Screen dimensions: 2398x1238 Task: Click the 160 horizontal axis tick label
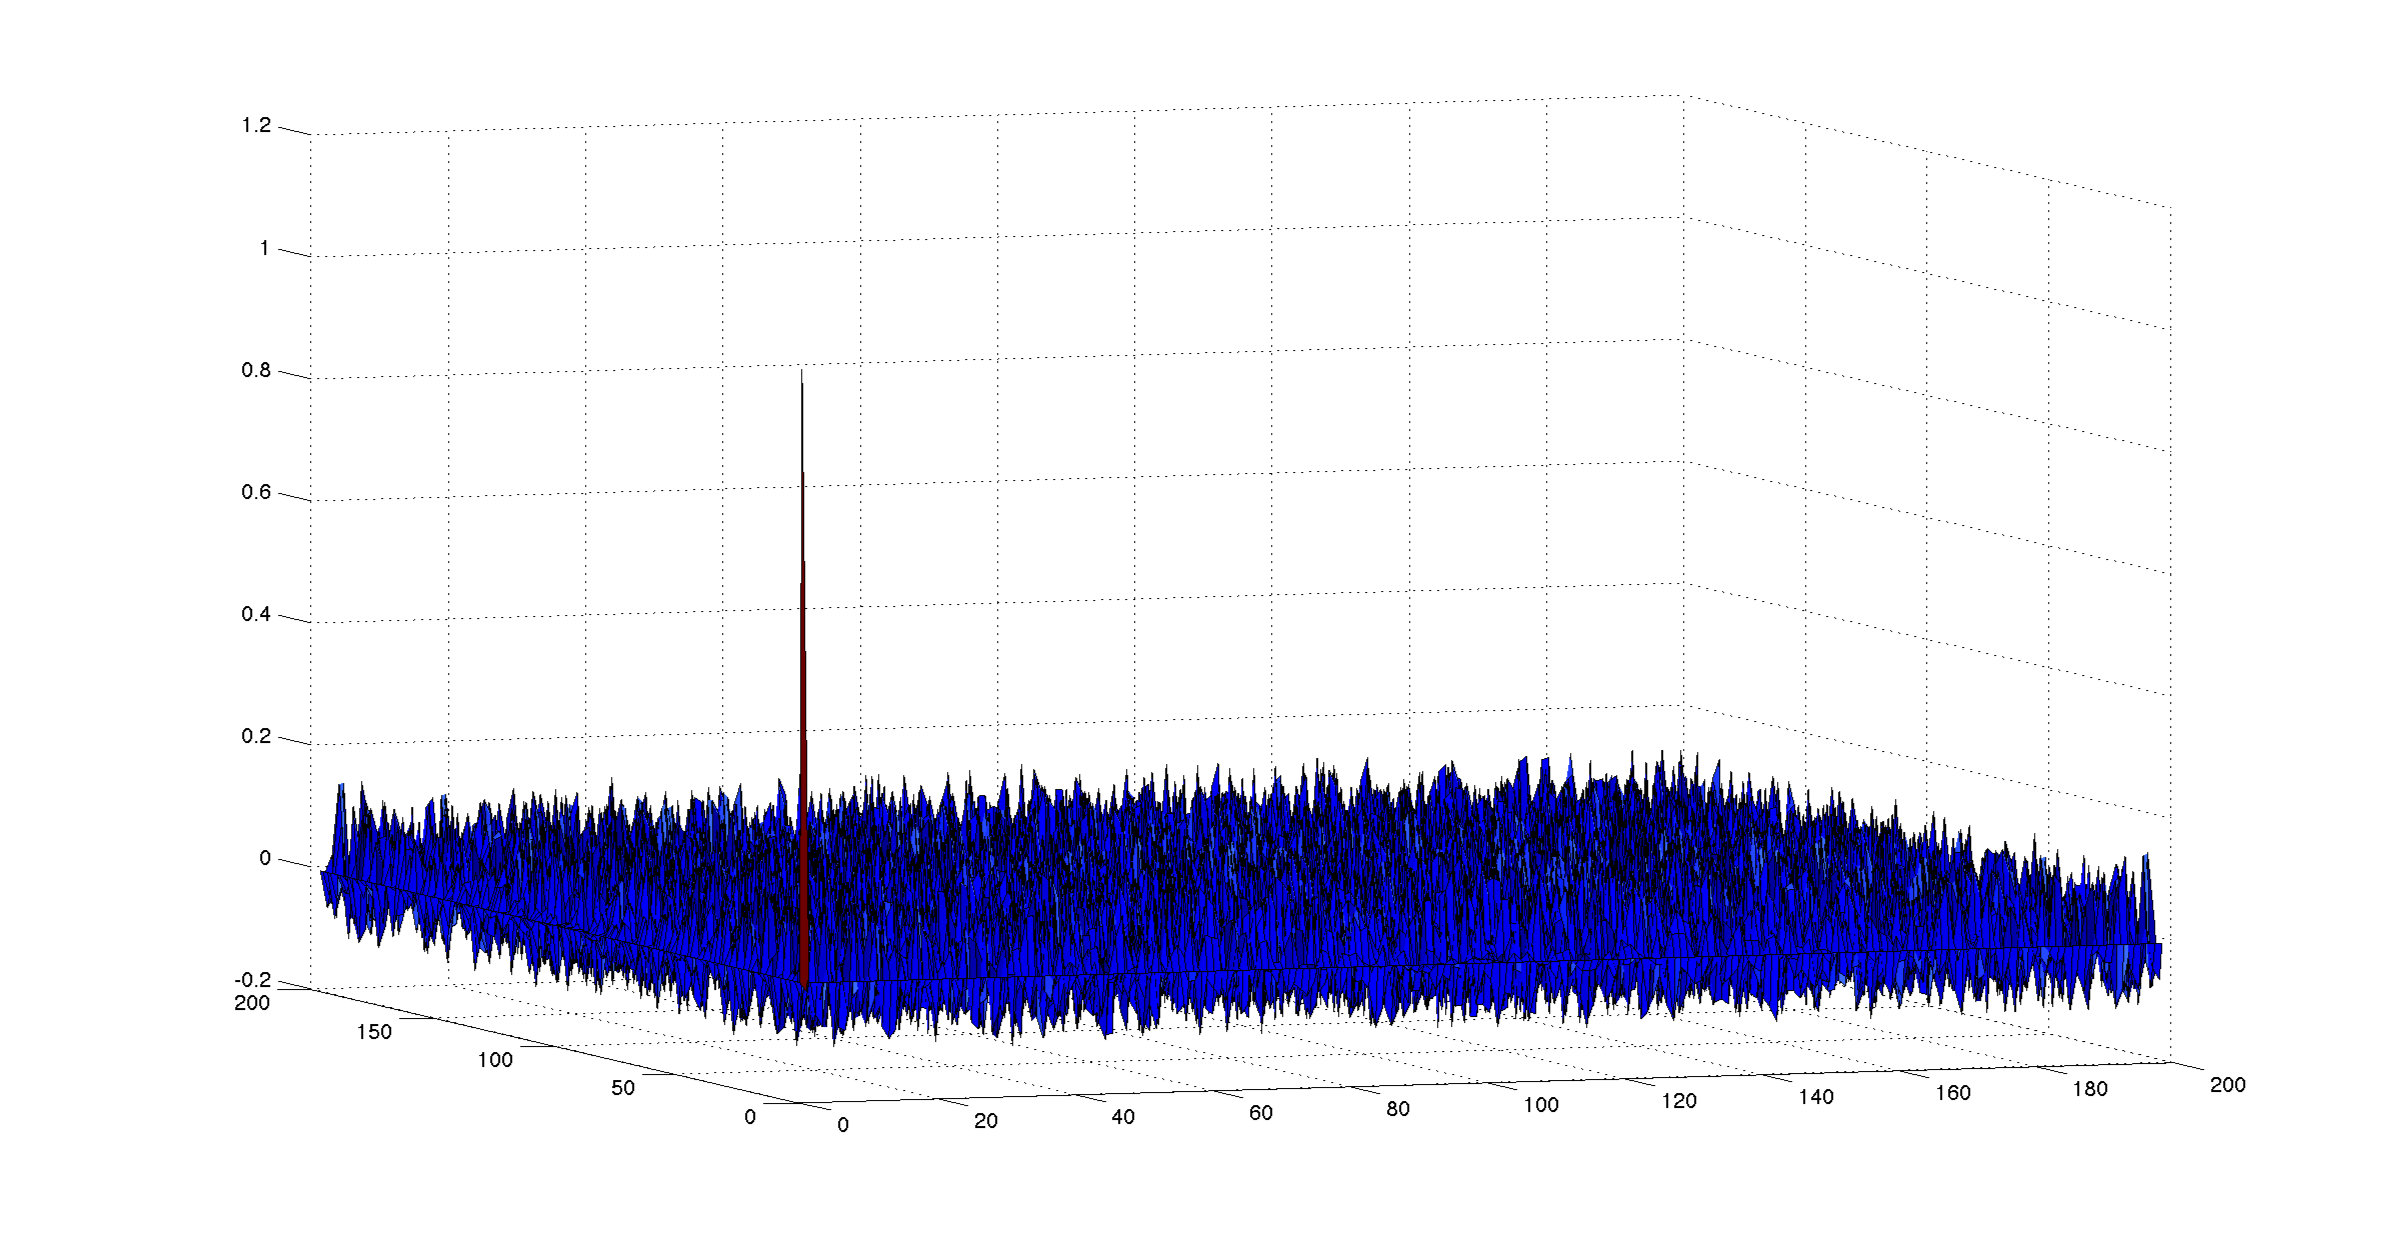point(1953,1093)
